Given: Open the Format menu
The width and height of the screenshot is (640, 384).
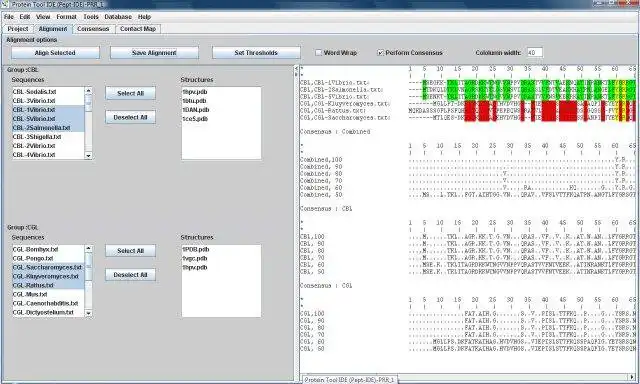Looking at the screenshot, I should (x=66, y=17).
